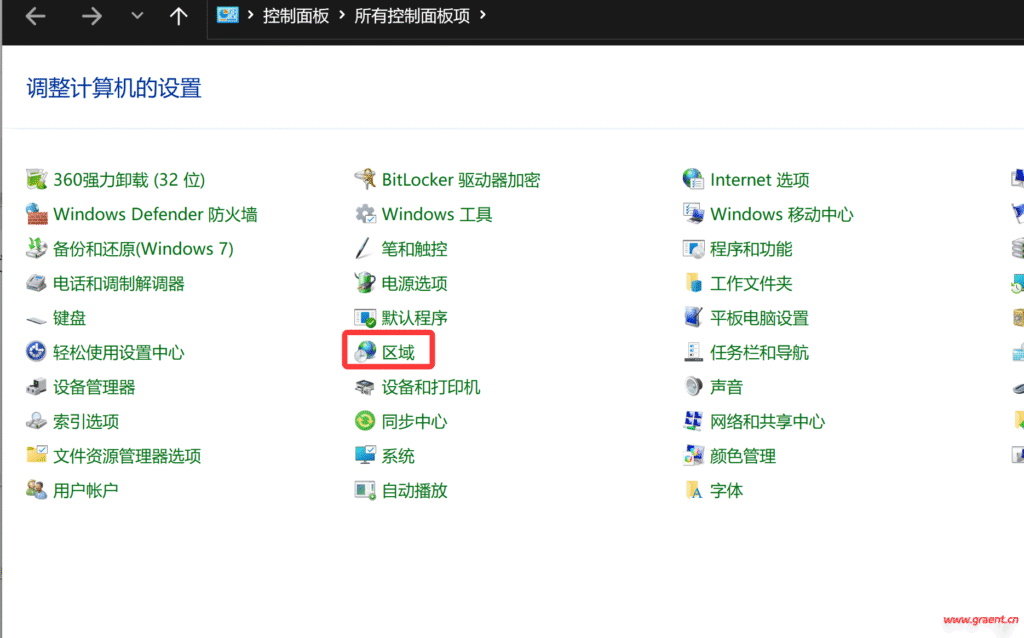Select 所有控制面板项 breadcrumb segment

click(412, 16)
